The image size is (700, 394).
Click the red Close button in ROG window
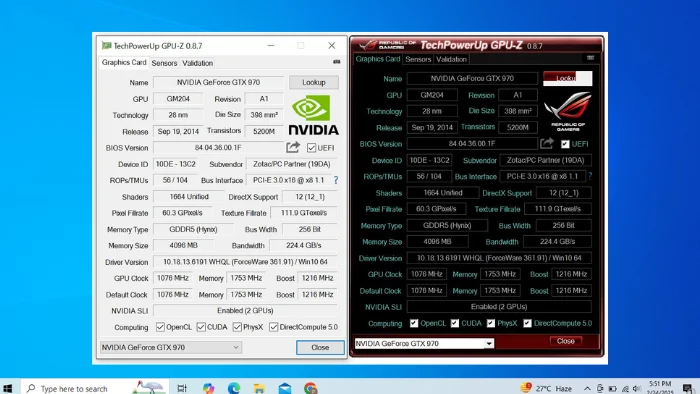coord(566,341)
